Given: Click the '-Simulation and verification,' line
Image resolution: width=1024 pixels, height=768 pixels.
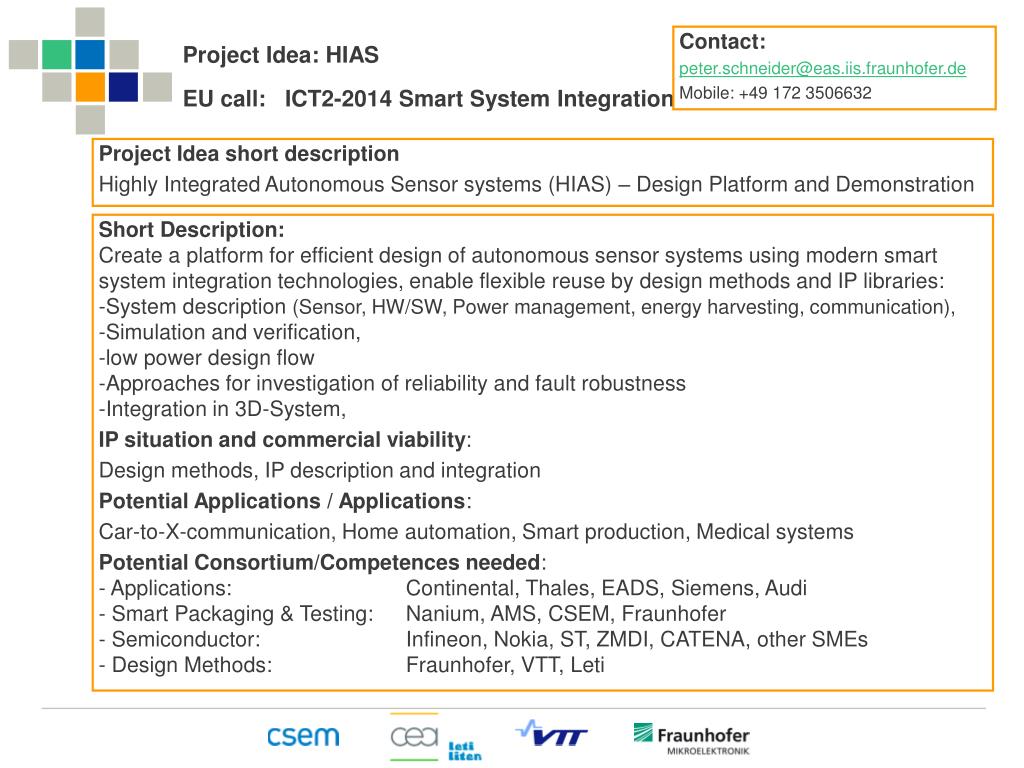Looking at the screenshot, I should [x=229, y=332].
